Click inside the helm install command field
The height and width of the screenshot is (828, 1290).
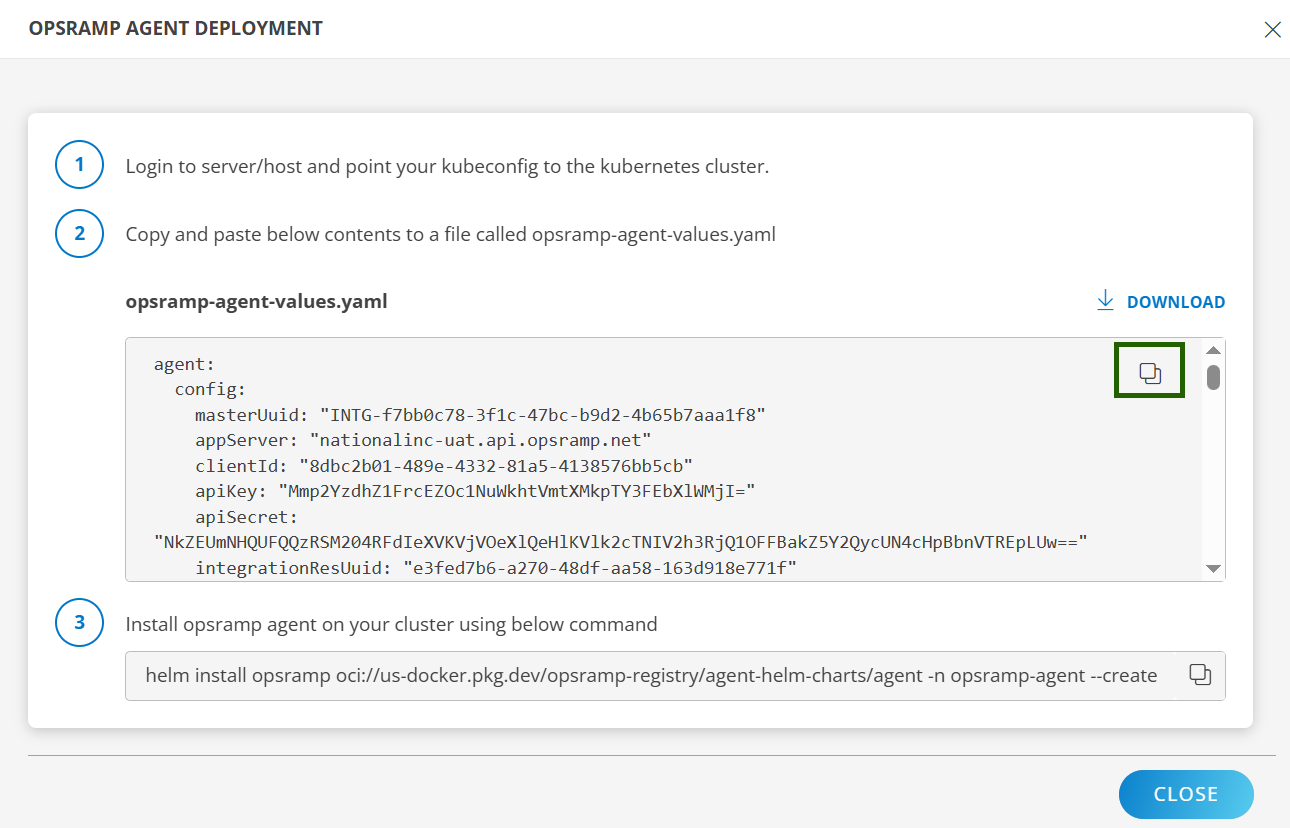650,676
